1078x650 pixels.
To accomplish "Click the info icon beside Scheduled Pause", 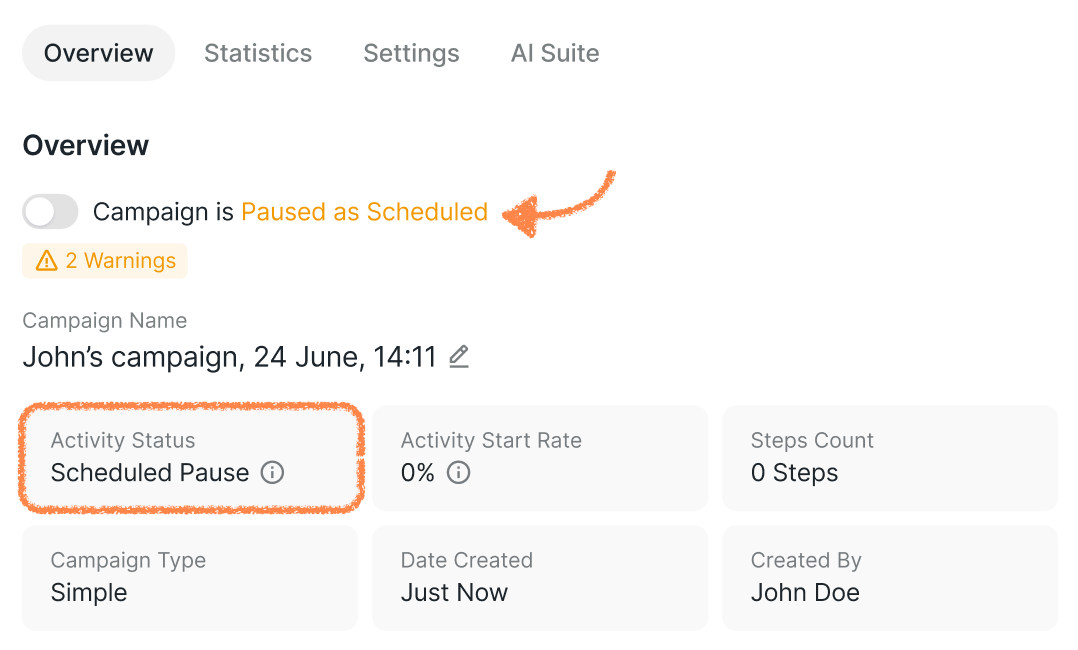I will [272, 473].
